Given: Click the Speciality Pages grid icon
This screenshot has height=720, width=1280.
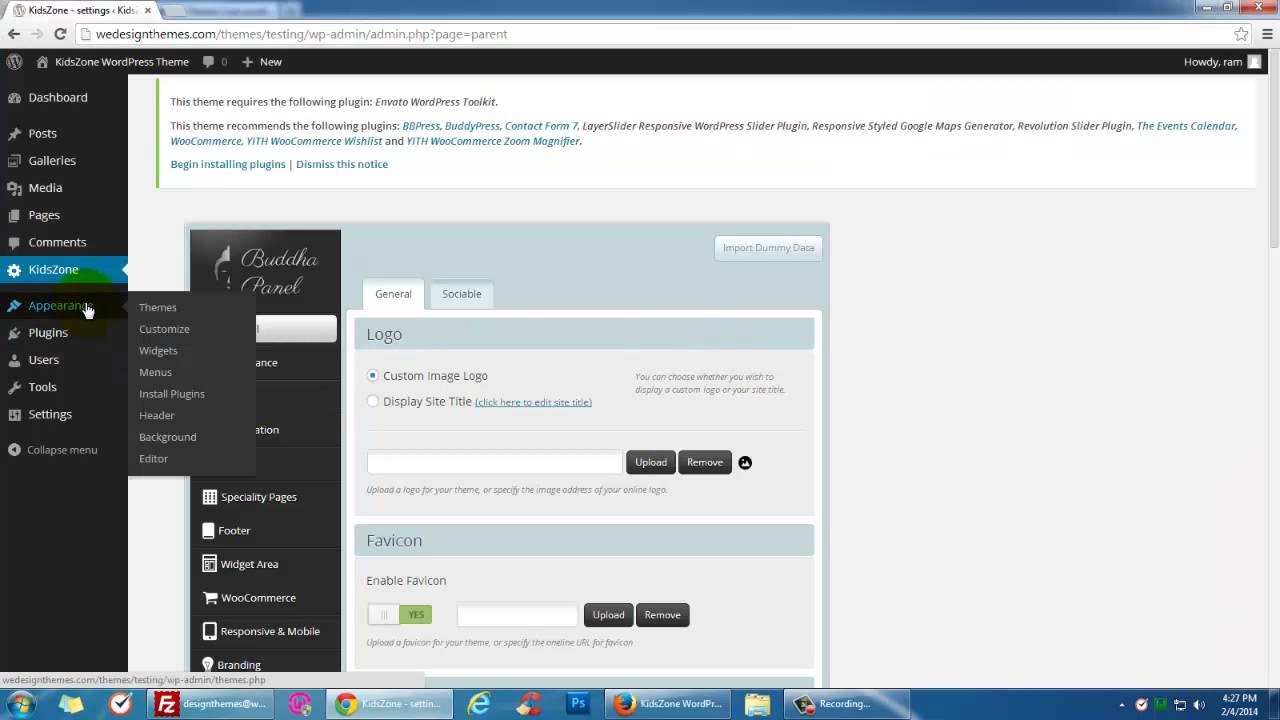Looking at the screenshot, I should pos(209,497).
